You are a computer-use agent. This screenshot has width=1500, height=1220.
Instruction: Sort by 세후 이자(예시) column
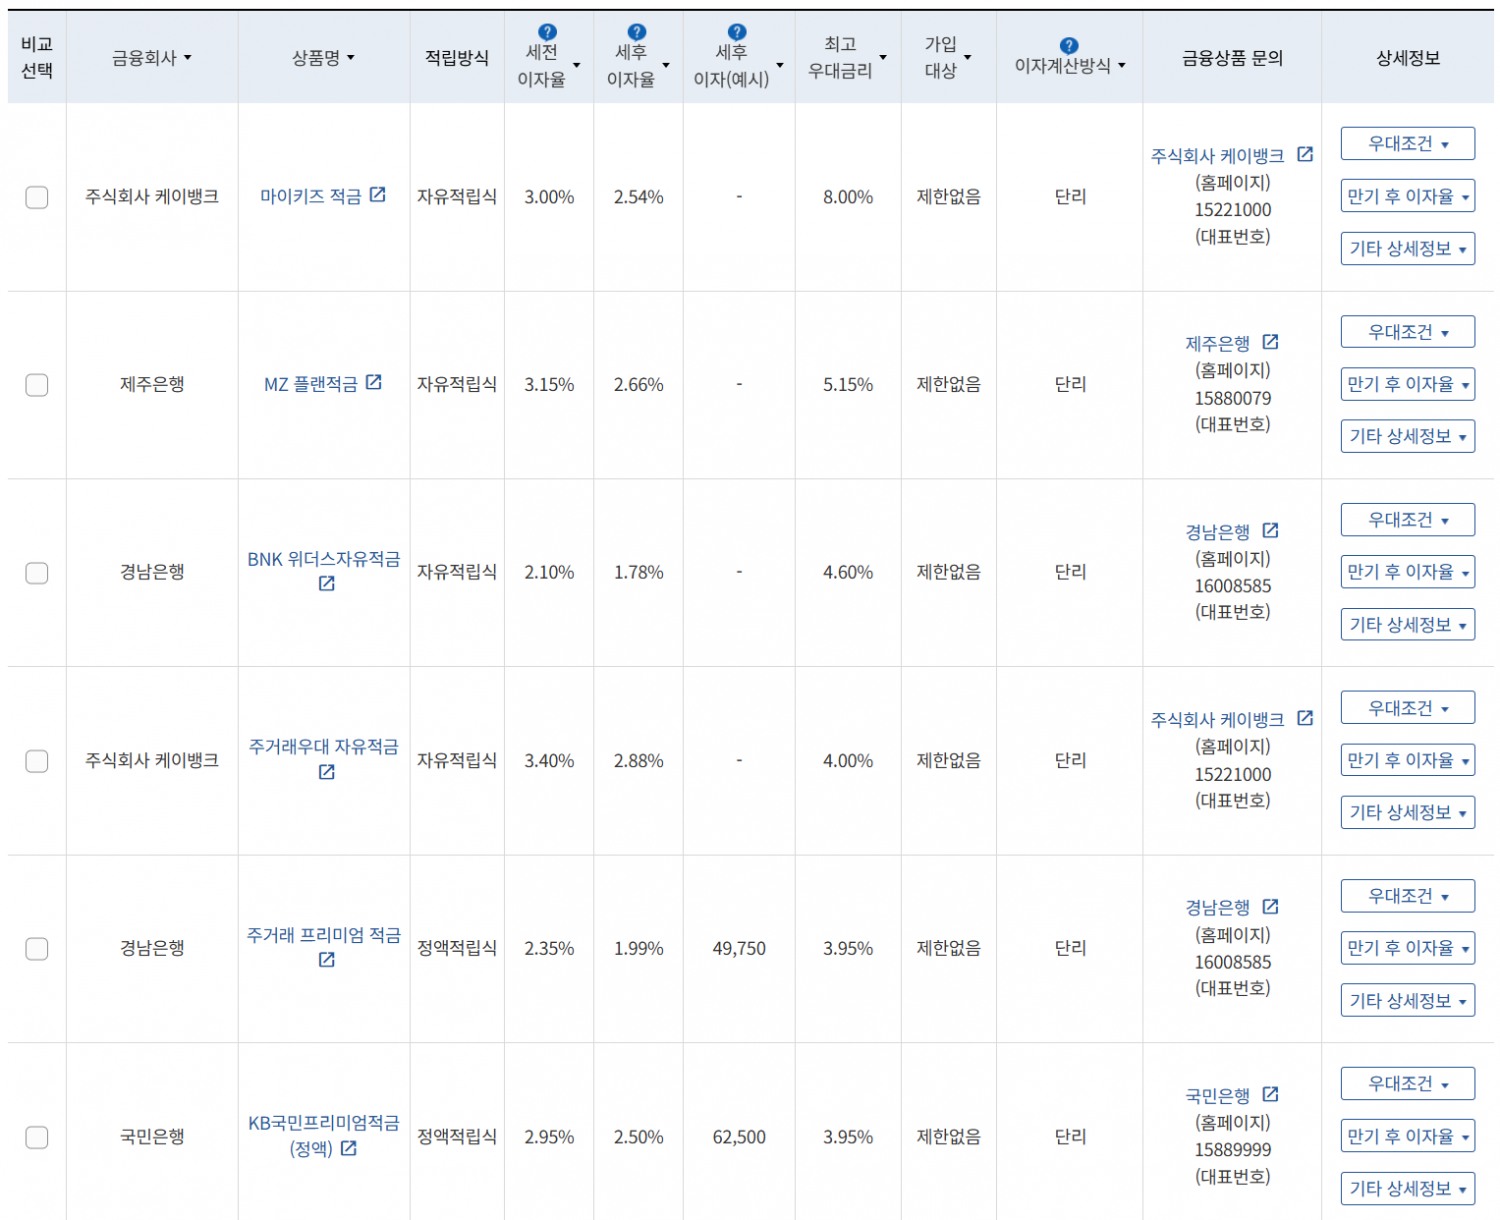739,65
